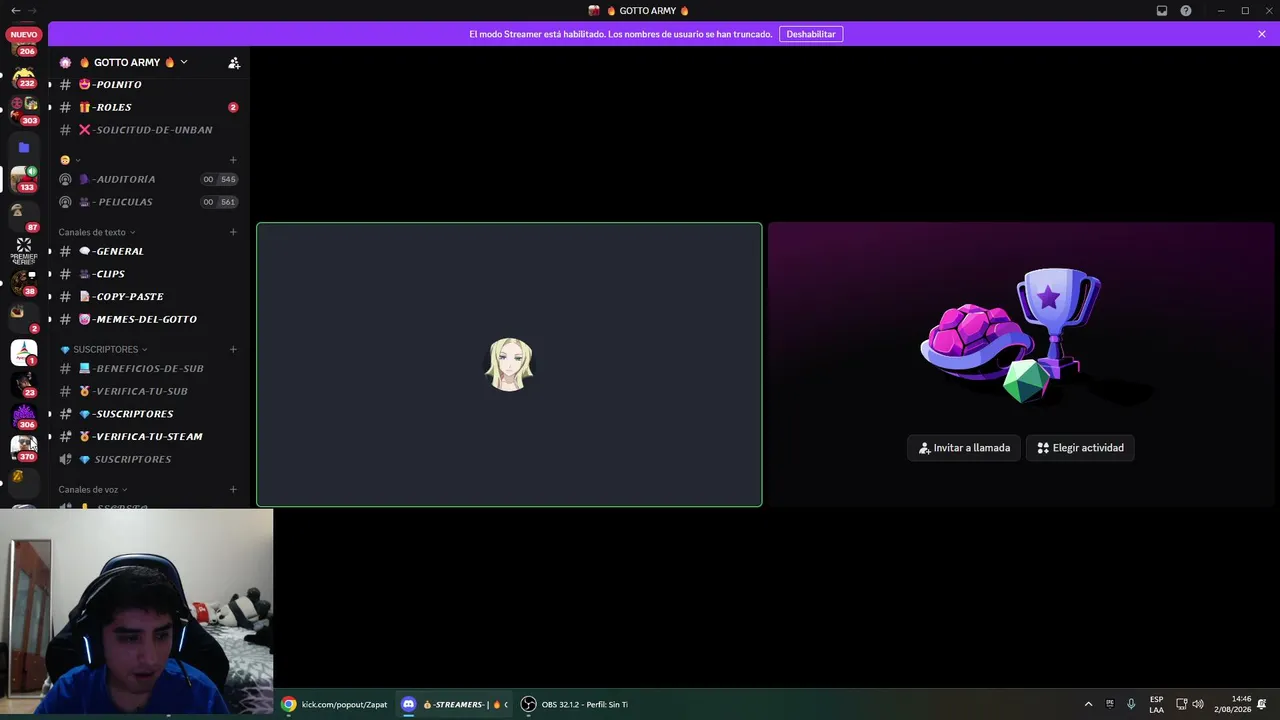This screenshot has height=720, width=1280.
Task: Join the PELICULAS stage channel
Action: click(146, 202)
